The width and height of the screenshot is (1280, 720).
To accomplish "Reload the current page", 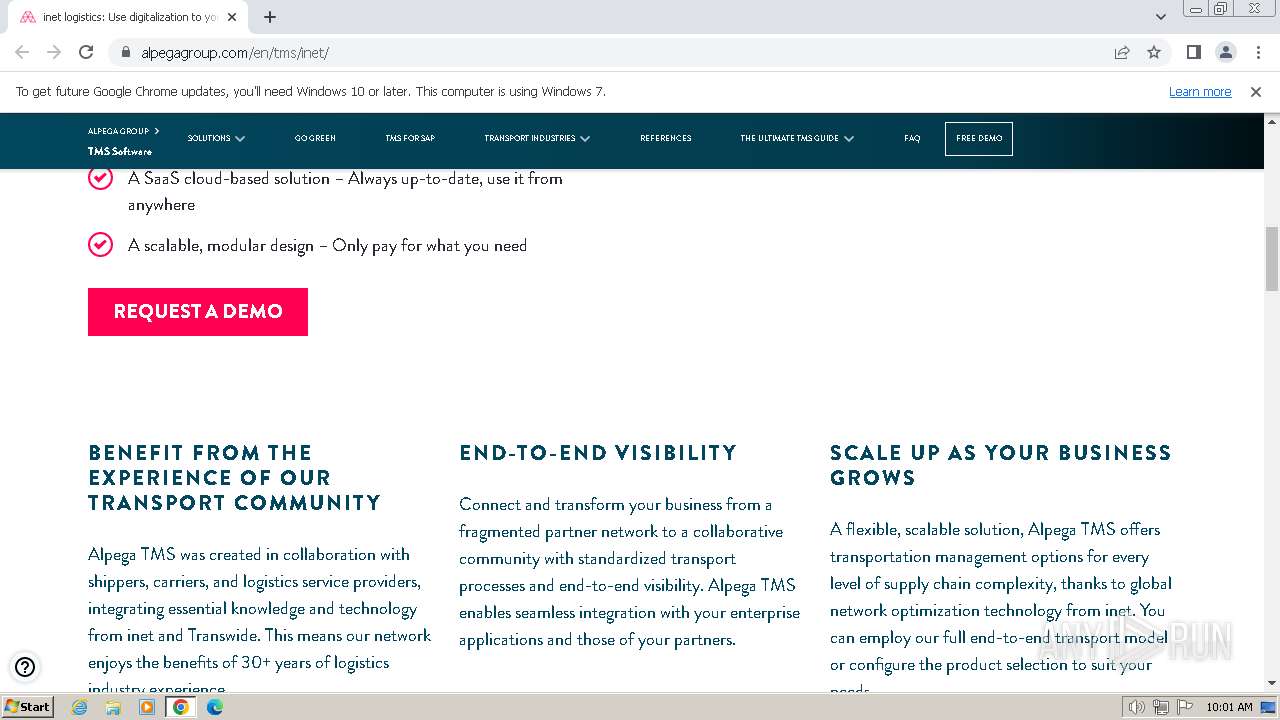I will pos(86,52).
